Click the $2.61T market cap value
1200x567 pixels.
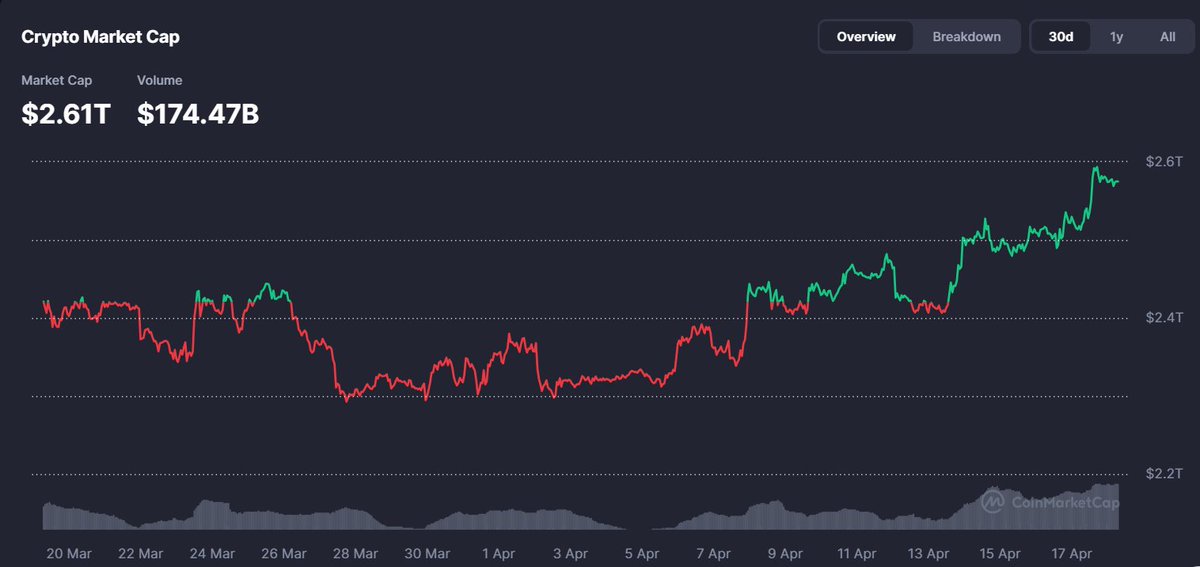click(x=66, y=114)
